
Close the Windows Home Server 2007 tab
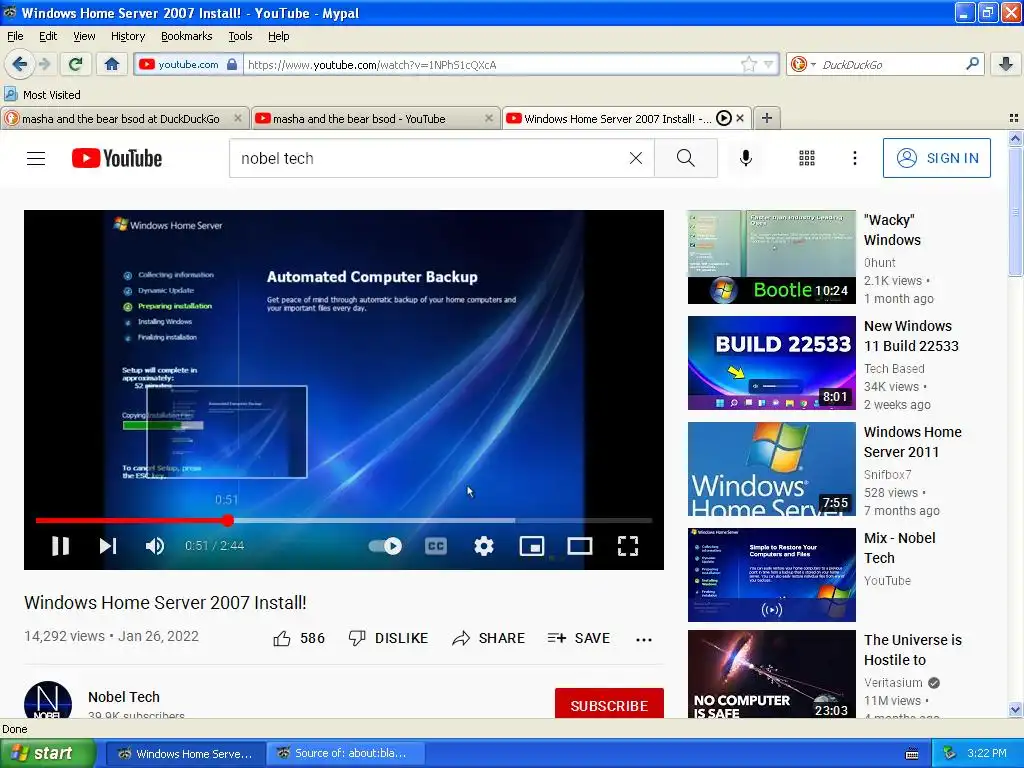click(x=740, y=118)
